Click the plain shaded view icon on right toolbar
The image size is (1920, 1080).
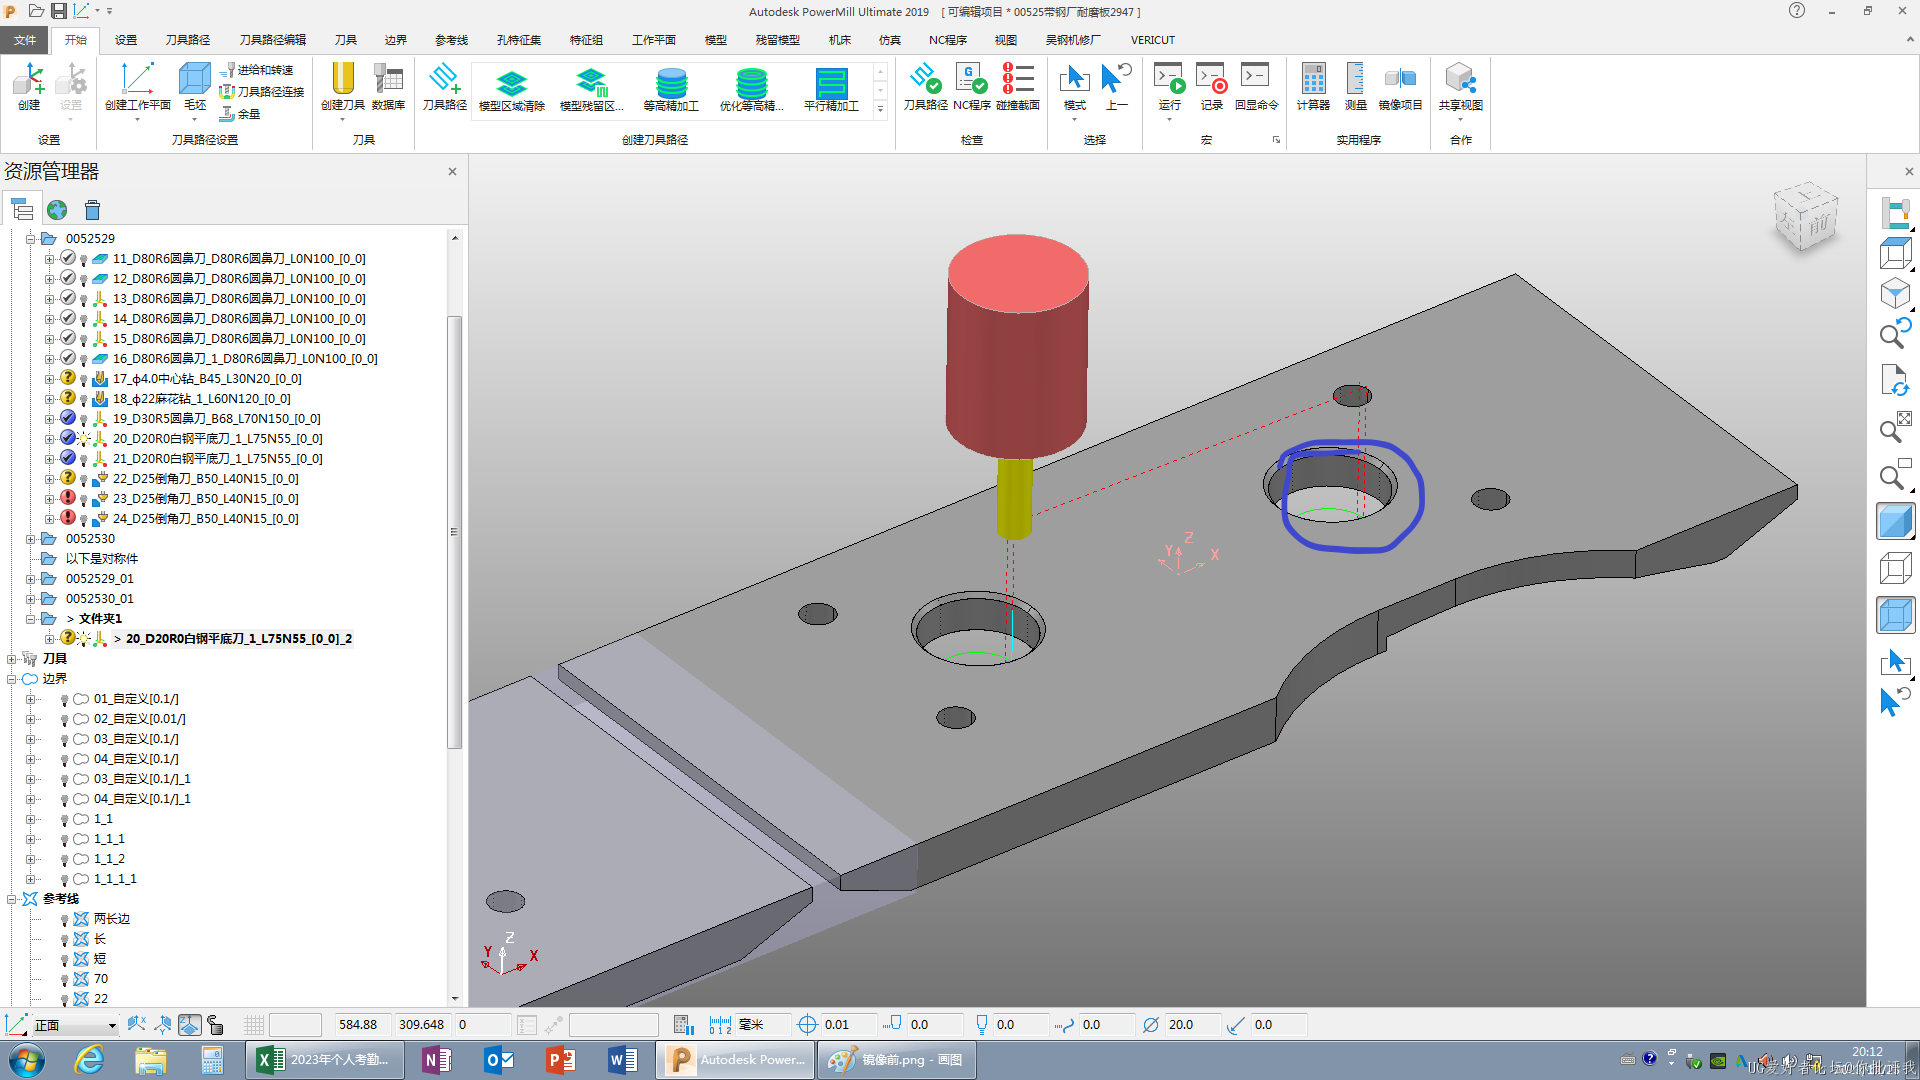pyautogui.click(x=1895, y=522)
